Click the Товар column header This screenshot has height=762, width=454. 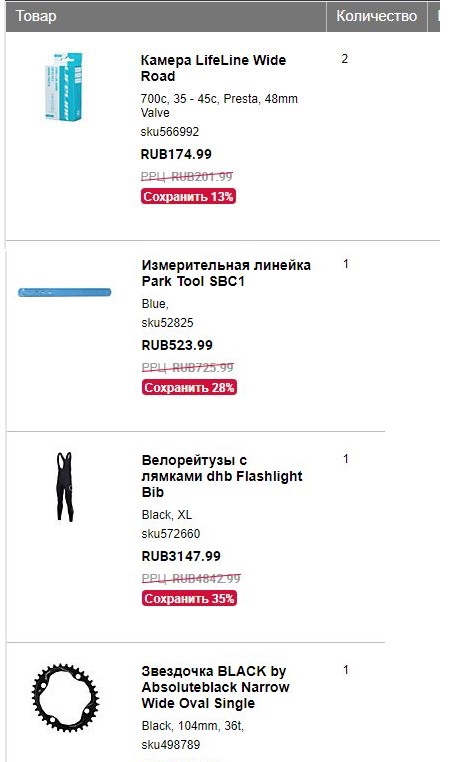[x=36, y=16]
